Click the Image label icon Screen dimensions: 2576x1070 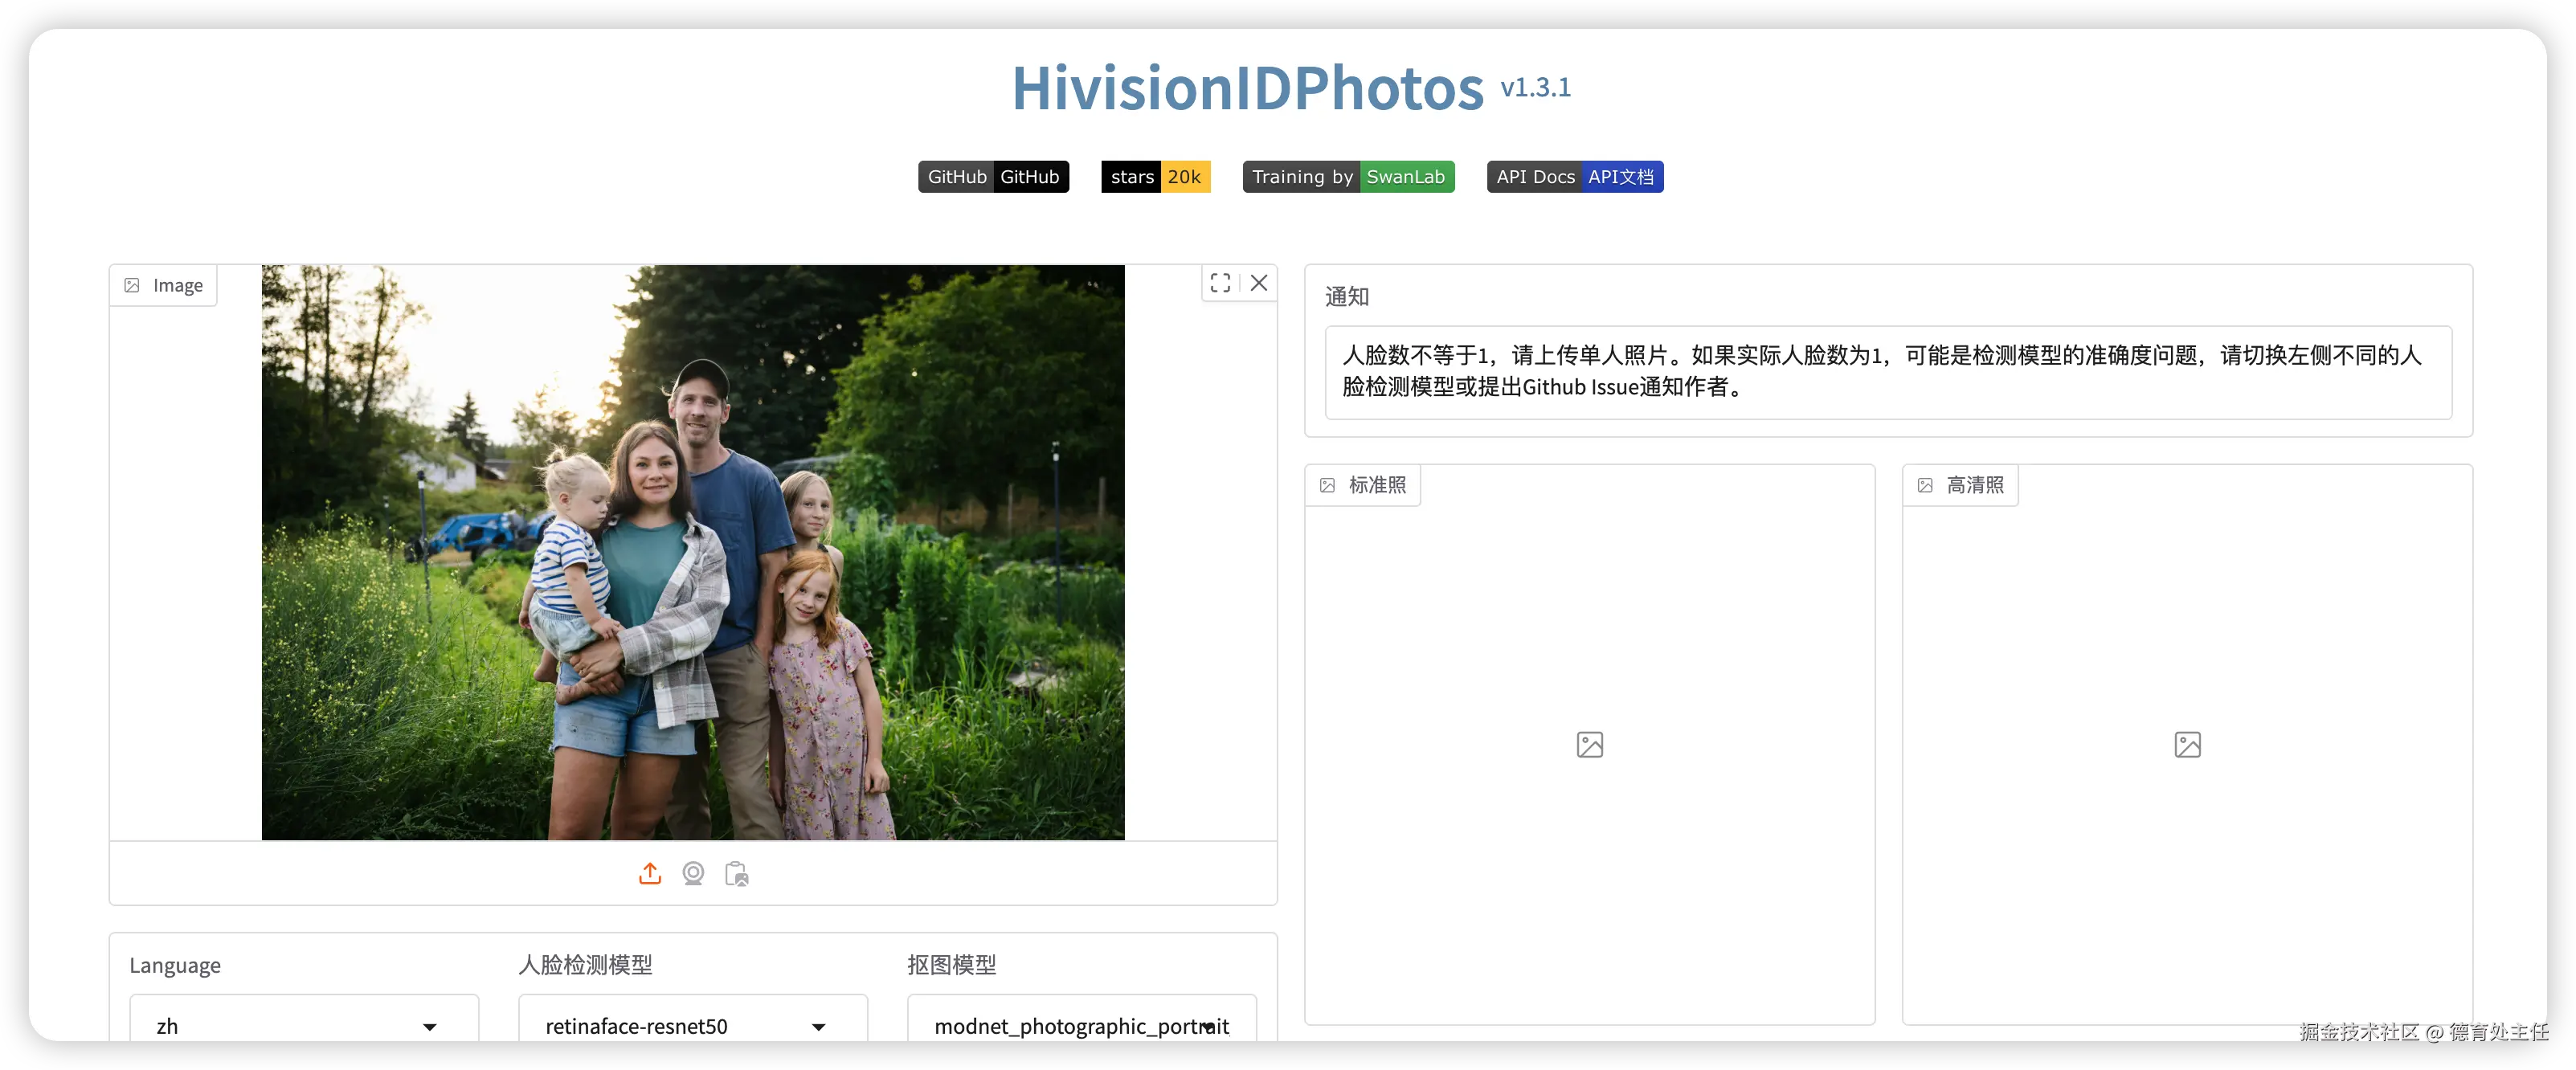(132, 286)
